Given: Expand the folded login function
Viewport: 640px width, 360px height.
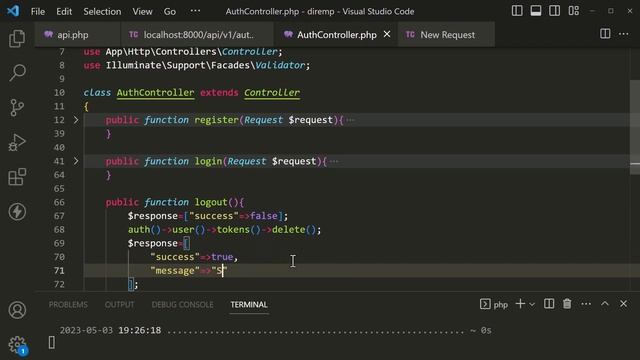Looking at the screenshot, I should pos(76,161).
